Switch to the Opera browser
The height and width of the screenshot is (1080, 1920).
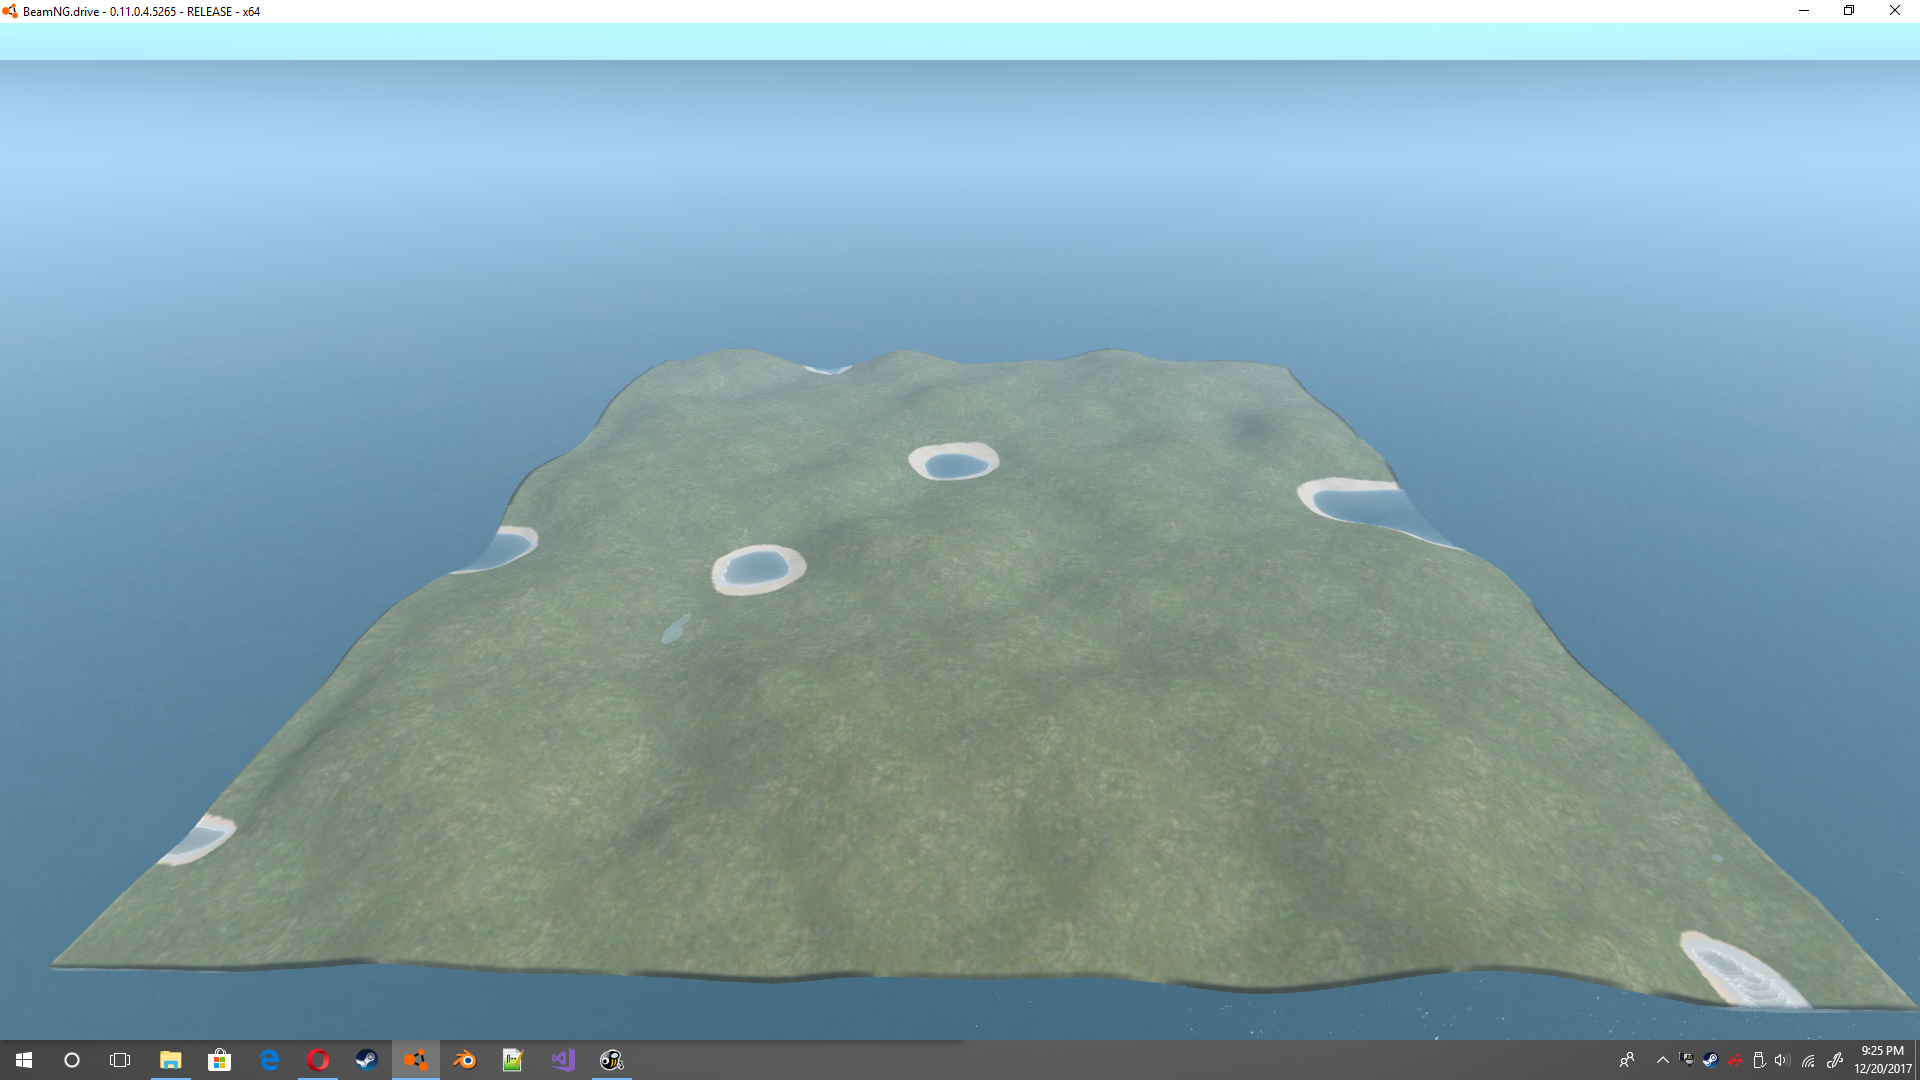318,1060
